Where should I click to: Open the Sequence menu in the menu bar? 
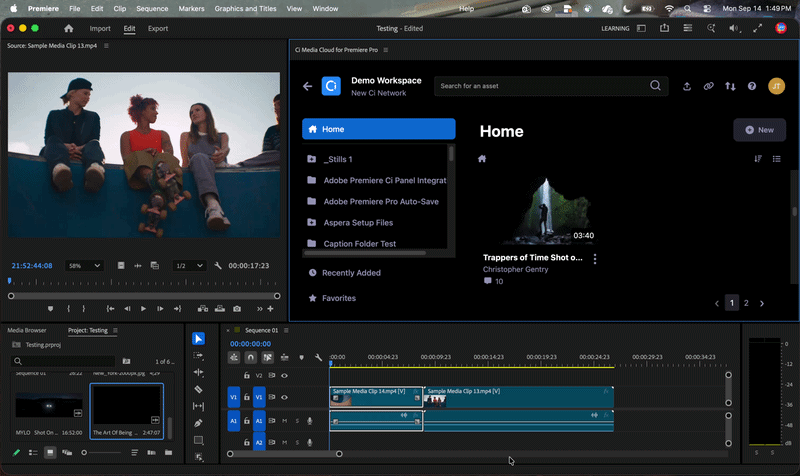[x=152, y=9]
